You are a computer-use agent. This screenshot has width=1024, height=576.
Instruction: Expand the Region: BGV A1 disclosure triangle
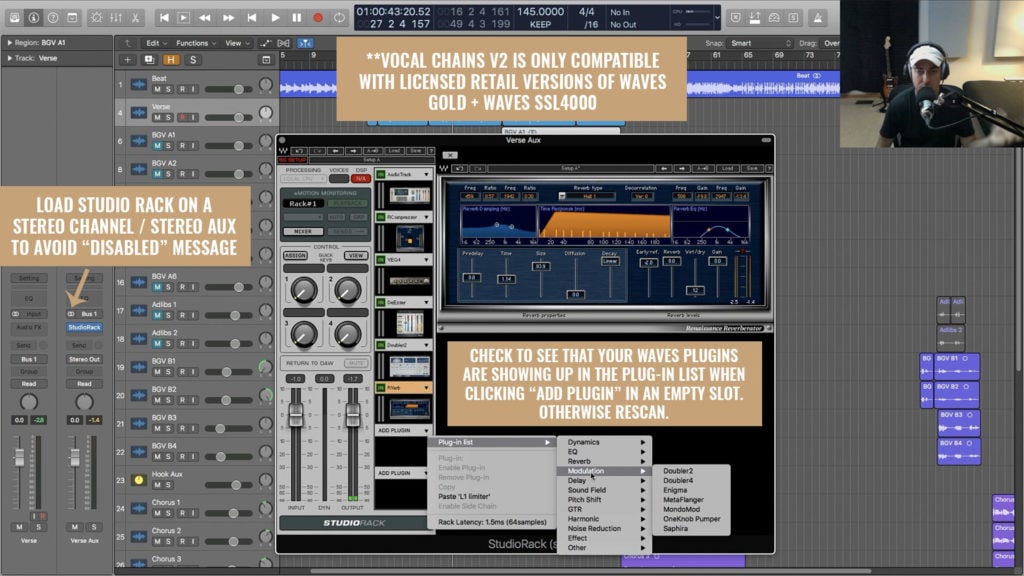10,42
